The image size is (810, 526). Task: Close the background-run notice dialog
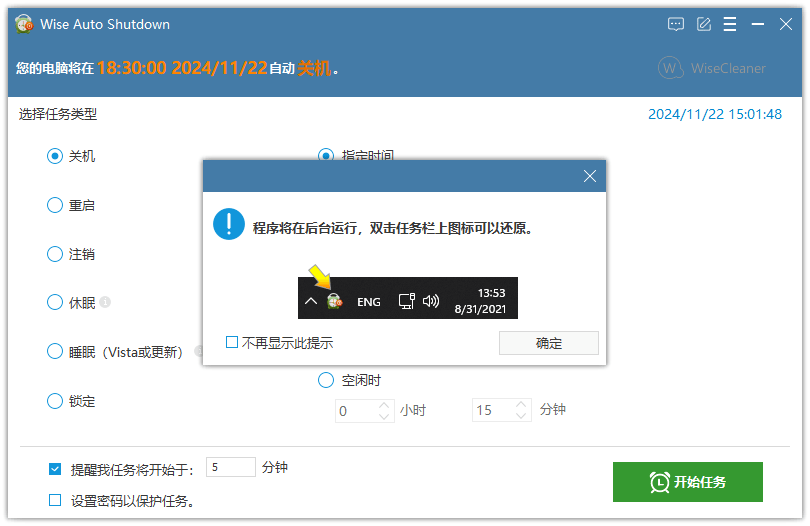(x=589, y=176)
